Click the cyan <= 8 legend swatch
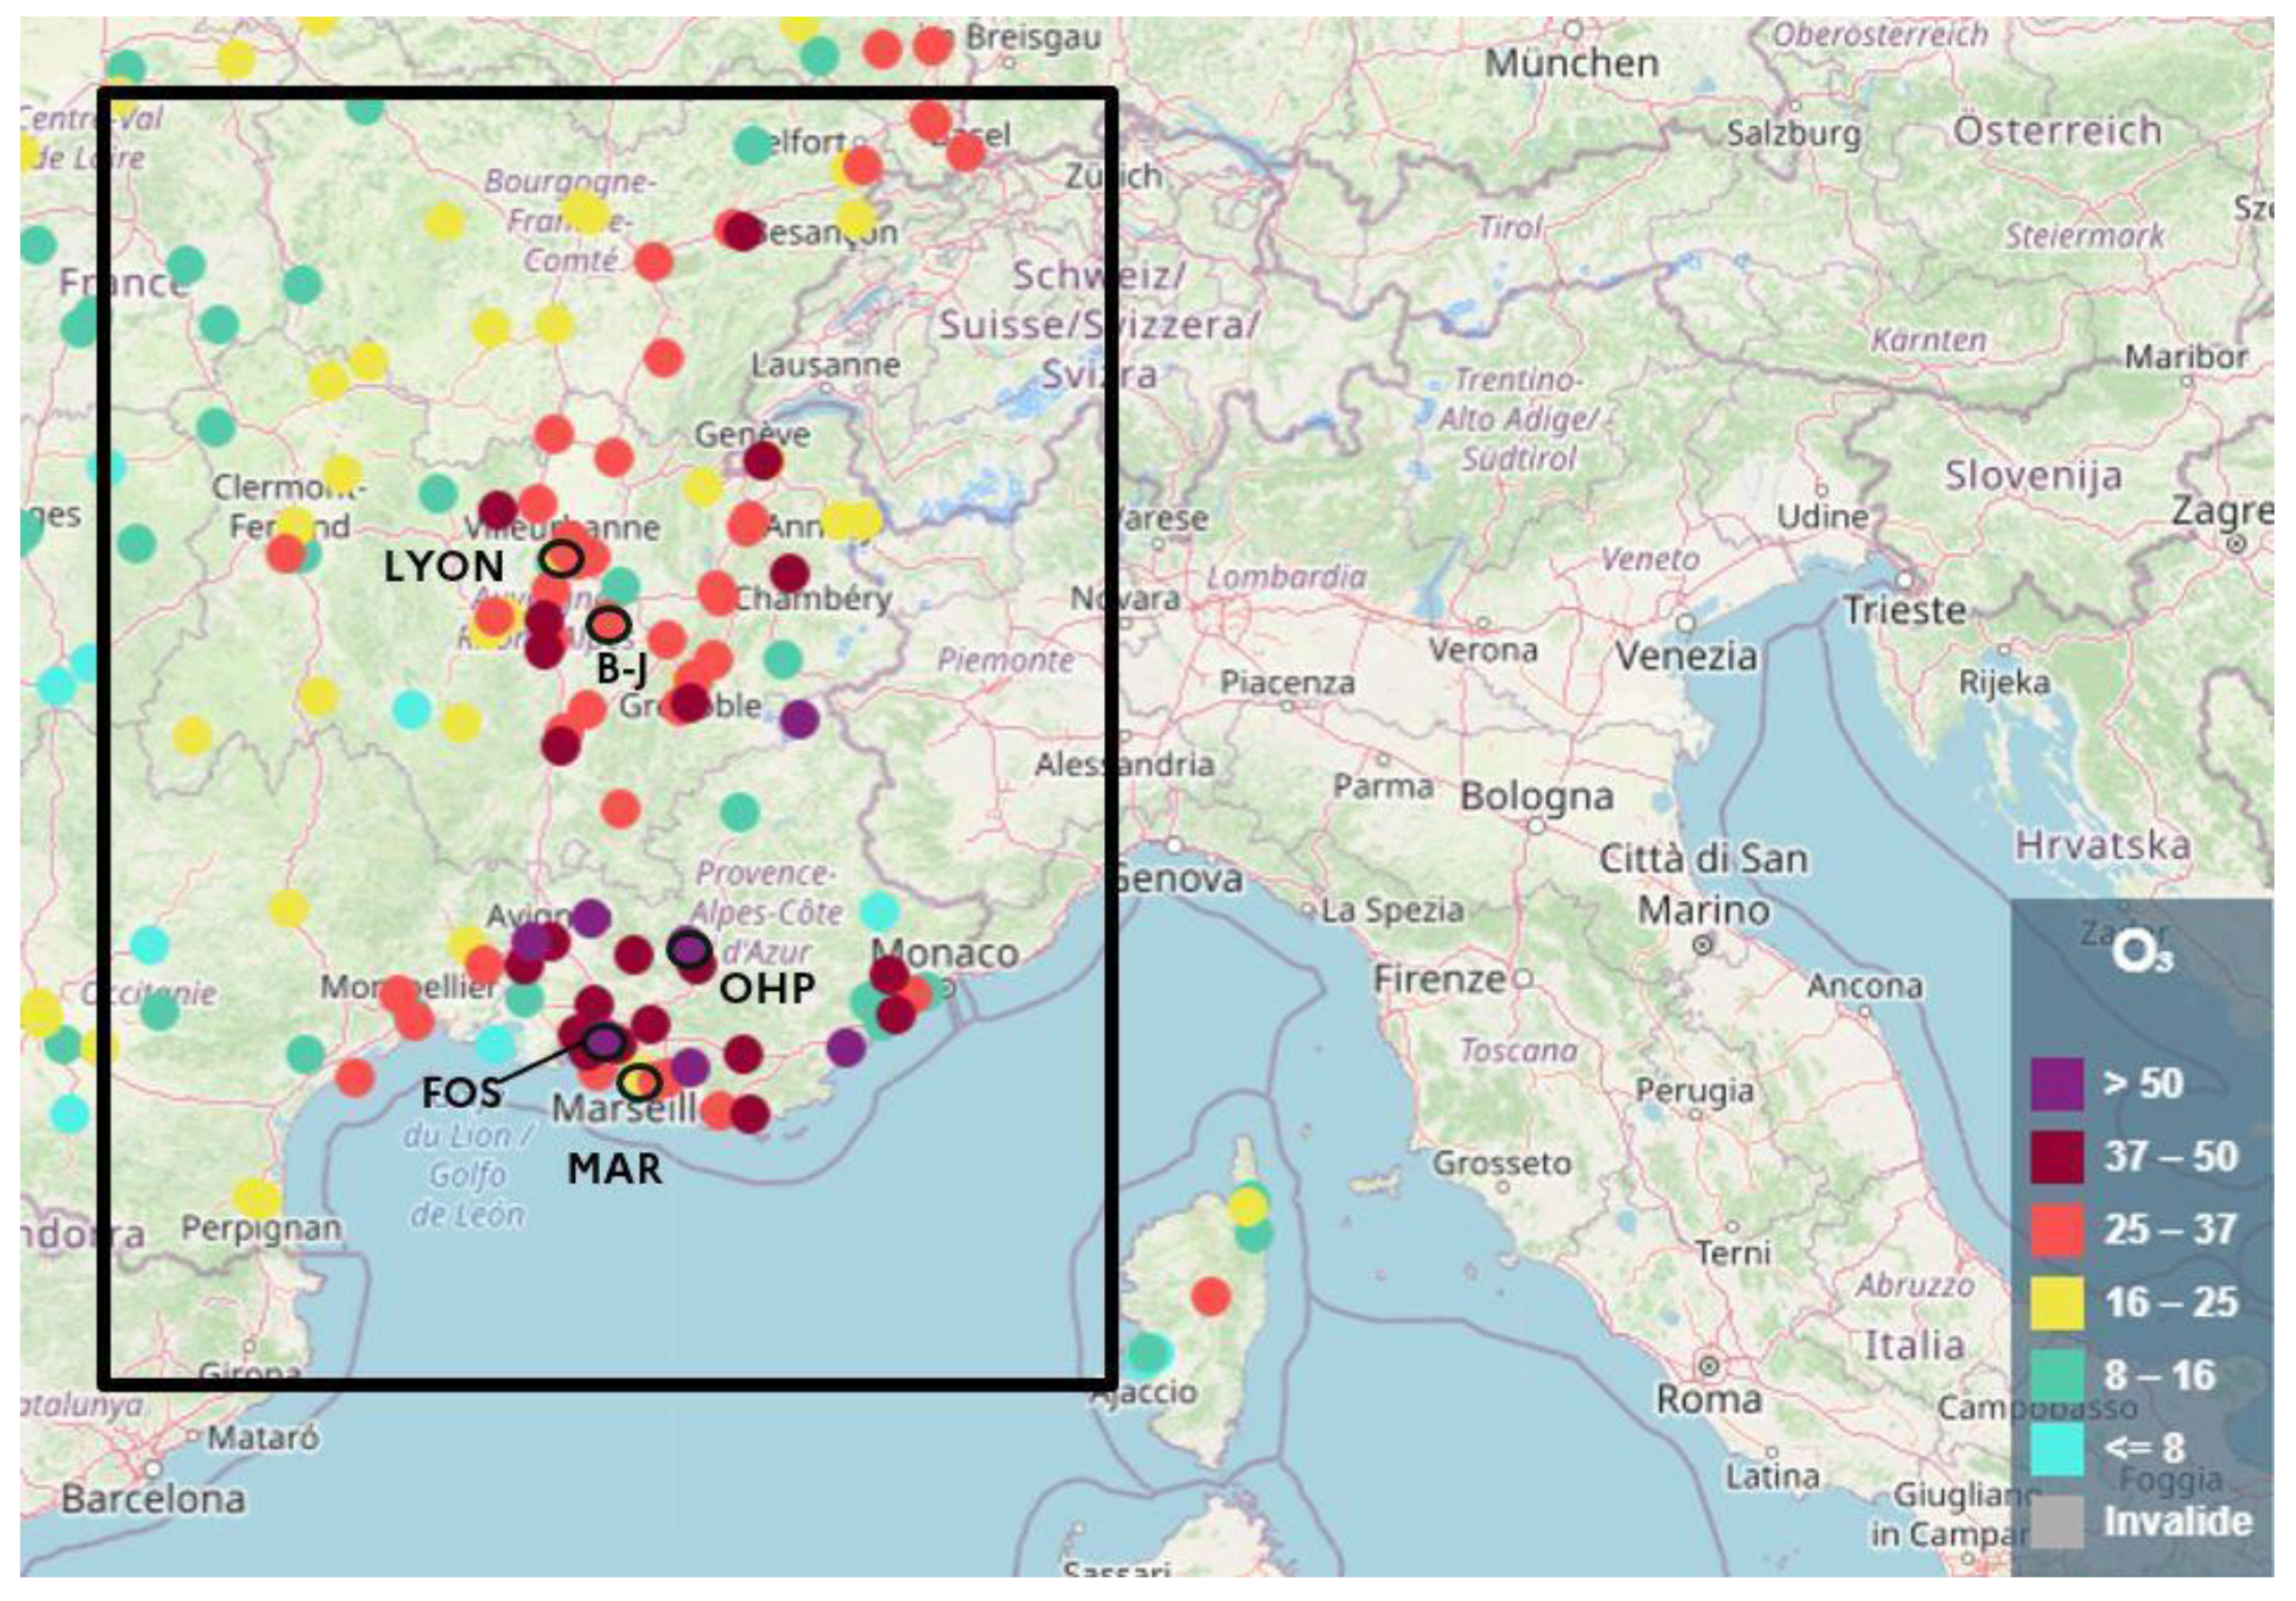The image size is (2296, 1601). pyautogui.click(x=2057, y=1449)
